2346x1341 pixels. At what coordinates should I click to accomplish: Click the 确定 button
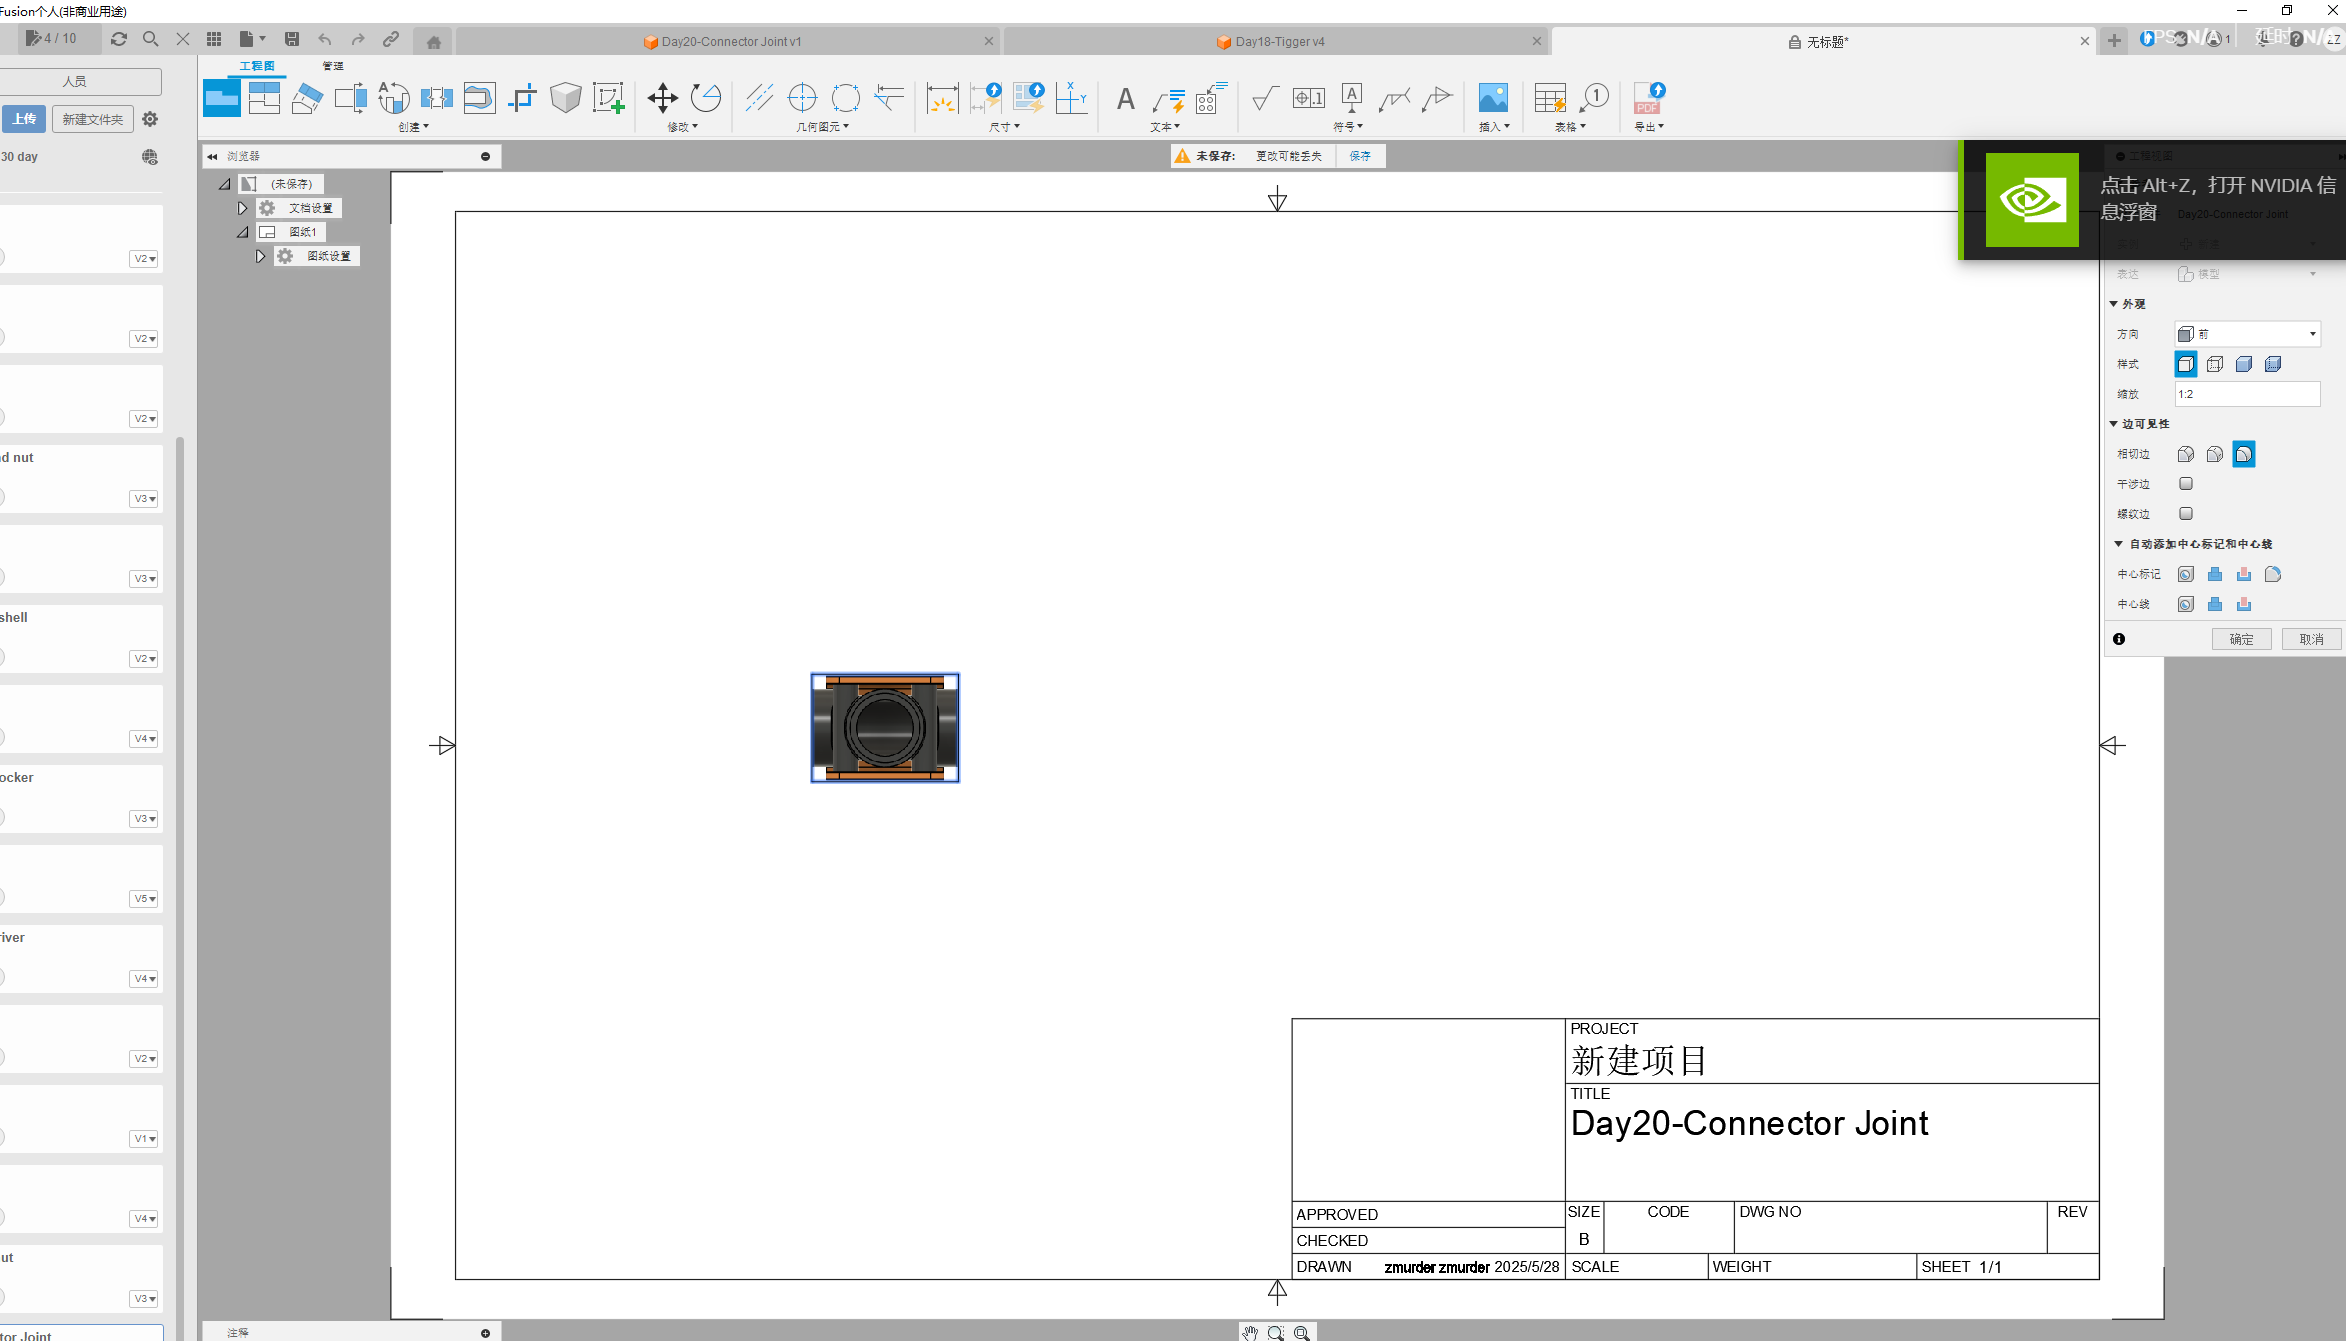coord(2241,639)
